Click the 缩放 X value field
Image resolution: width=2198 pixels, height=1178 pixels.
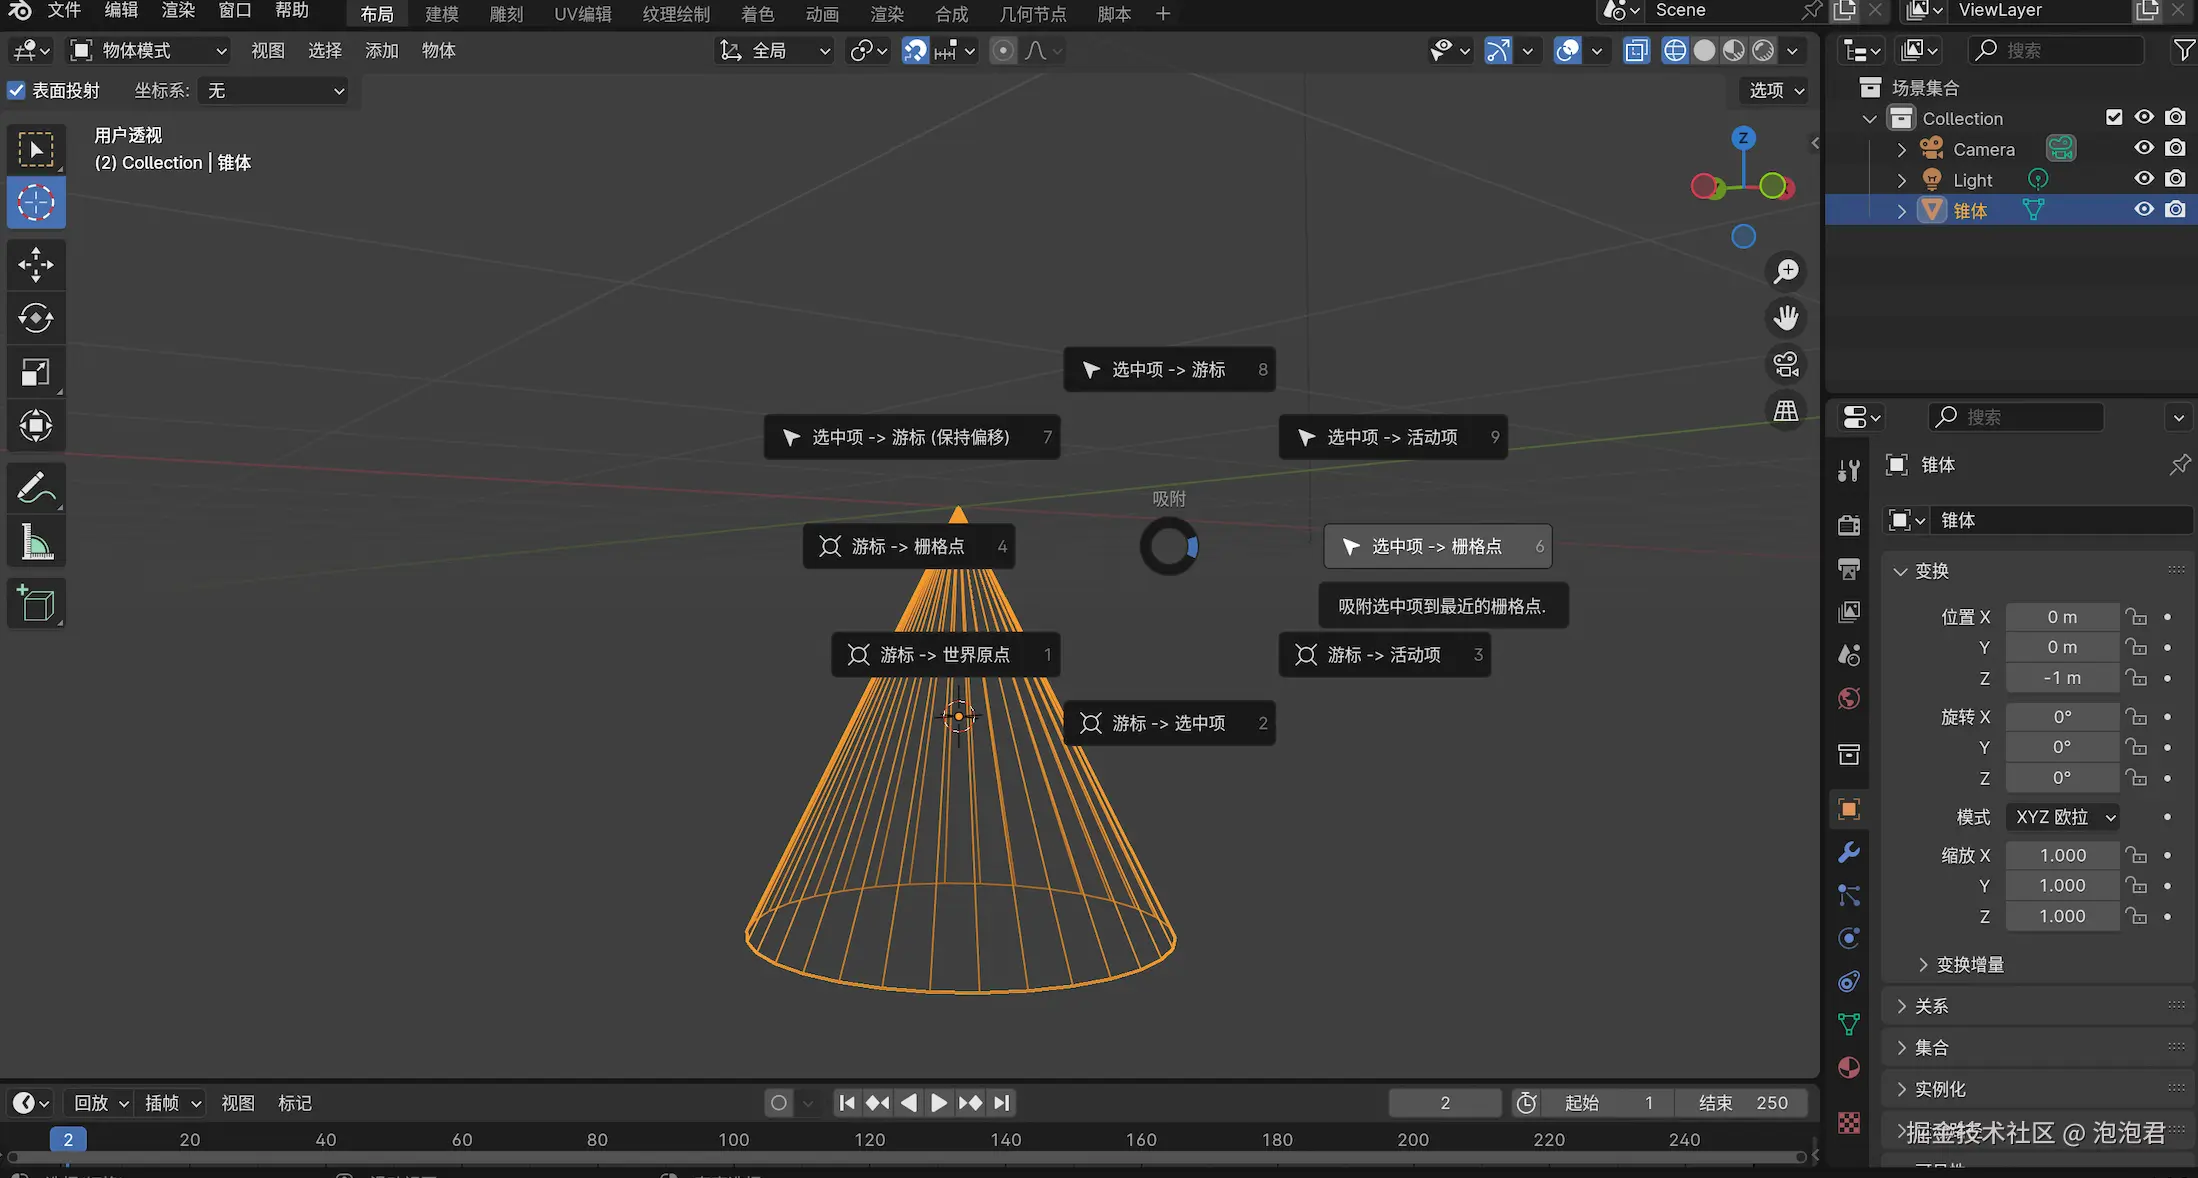click(2062, 855)
